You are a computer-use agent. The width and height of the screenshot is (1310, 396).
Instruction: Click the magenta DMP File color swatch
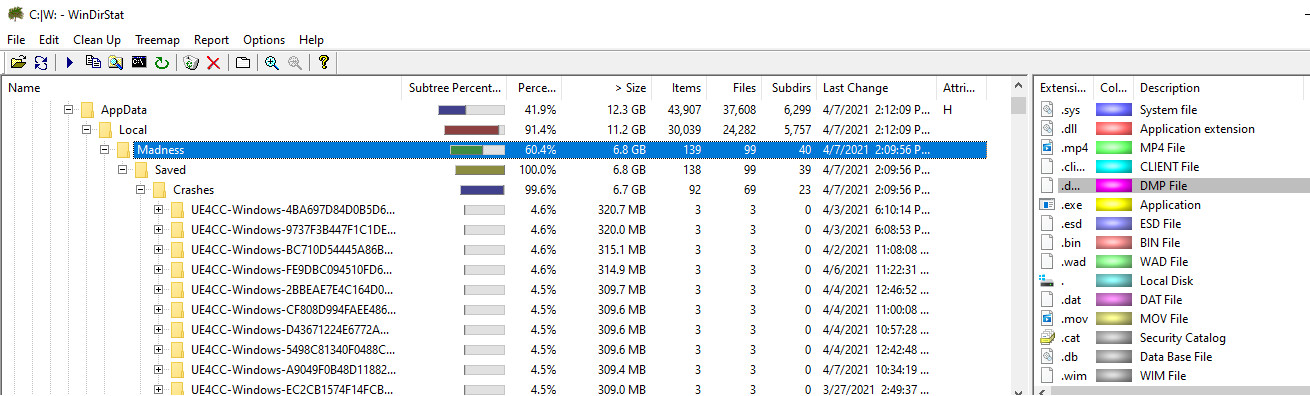pos(1114,186)
